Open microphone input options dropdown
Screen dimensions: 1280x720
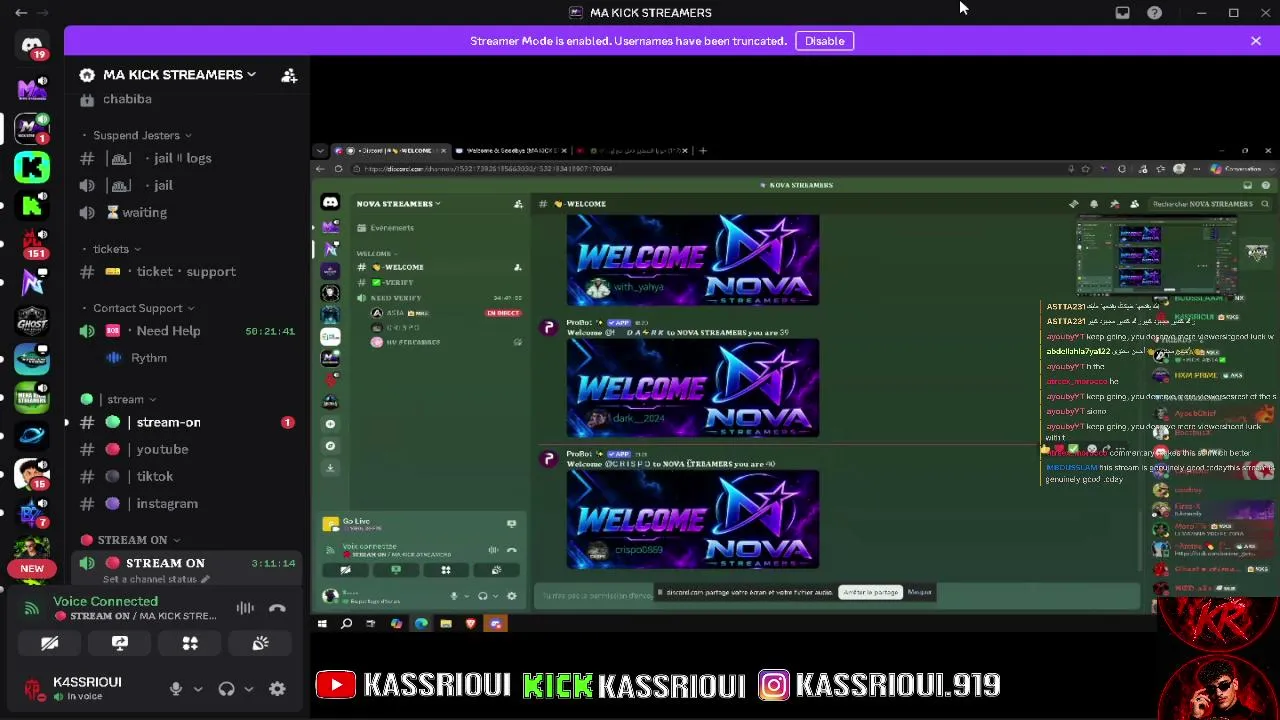pyautogui.click(x=198, y=688)
